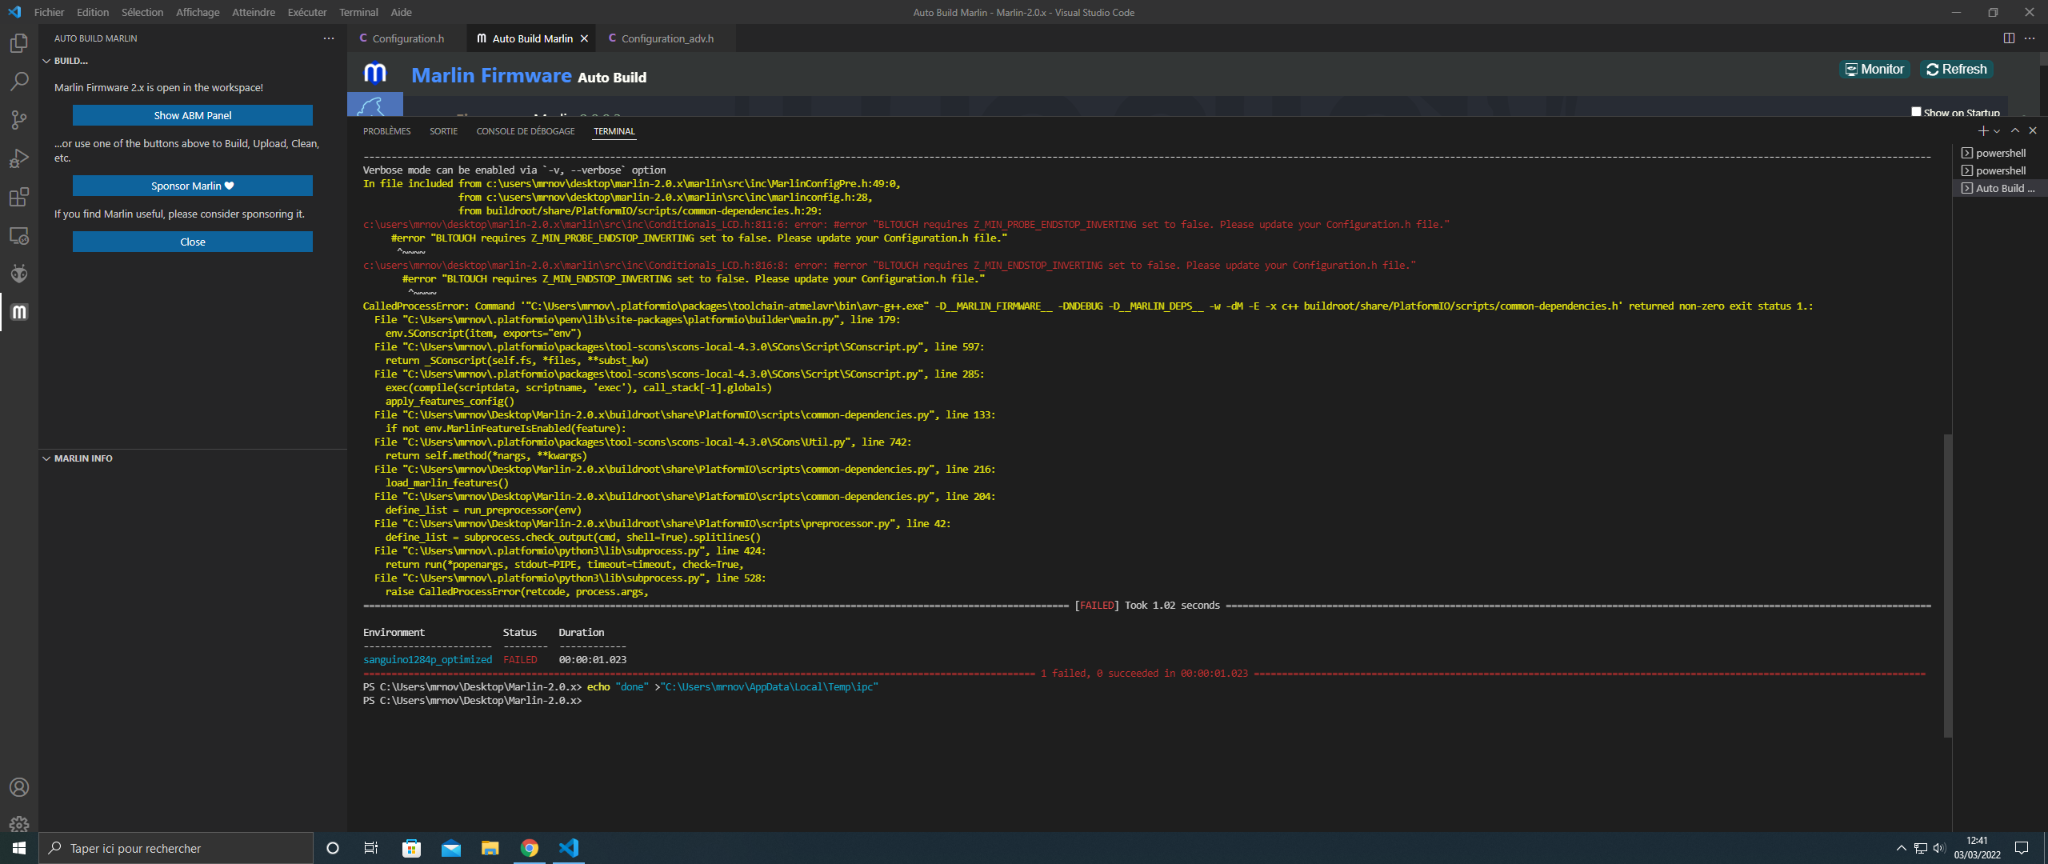This screenshot has height=864, width=2048.
Task: Open the Extensions view
Action: click(x=19, y=197)
